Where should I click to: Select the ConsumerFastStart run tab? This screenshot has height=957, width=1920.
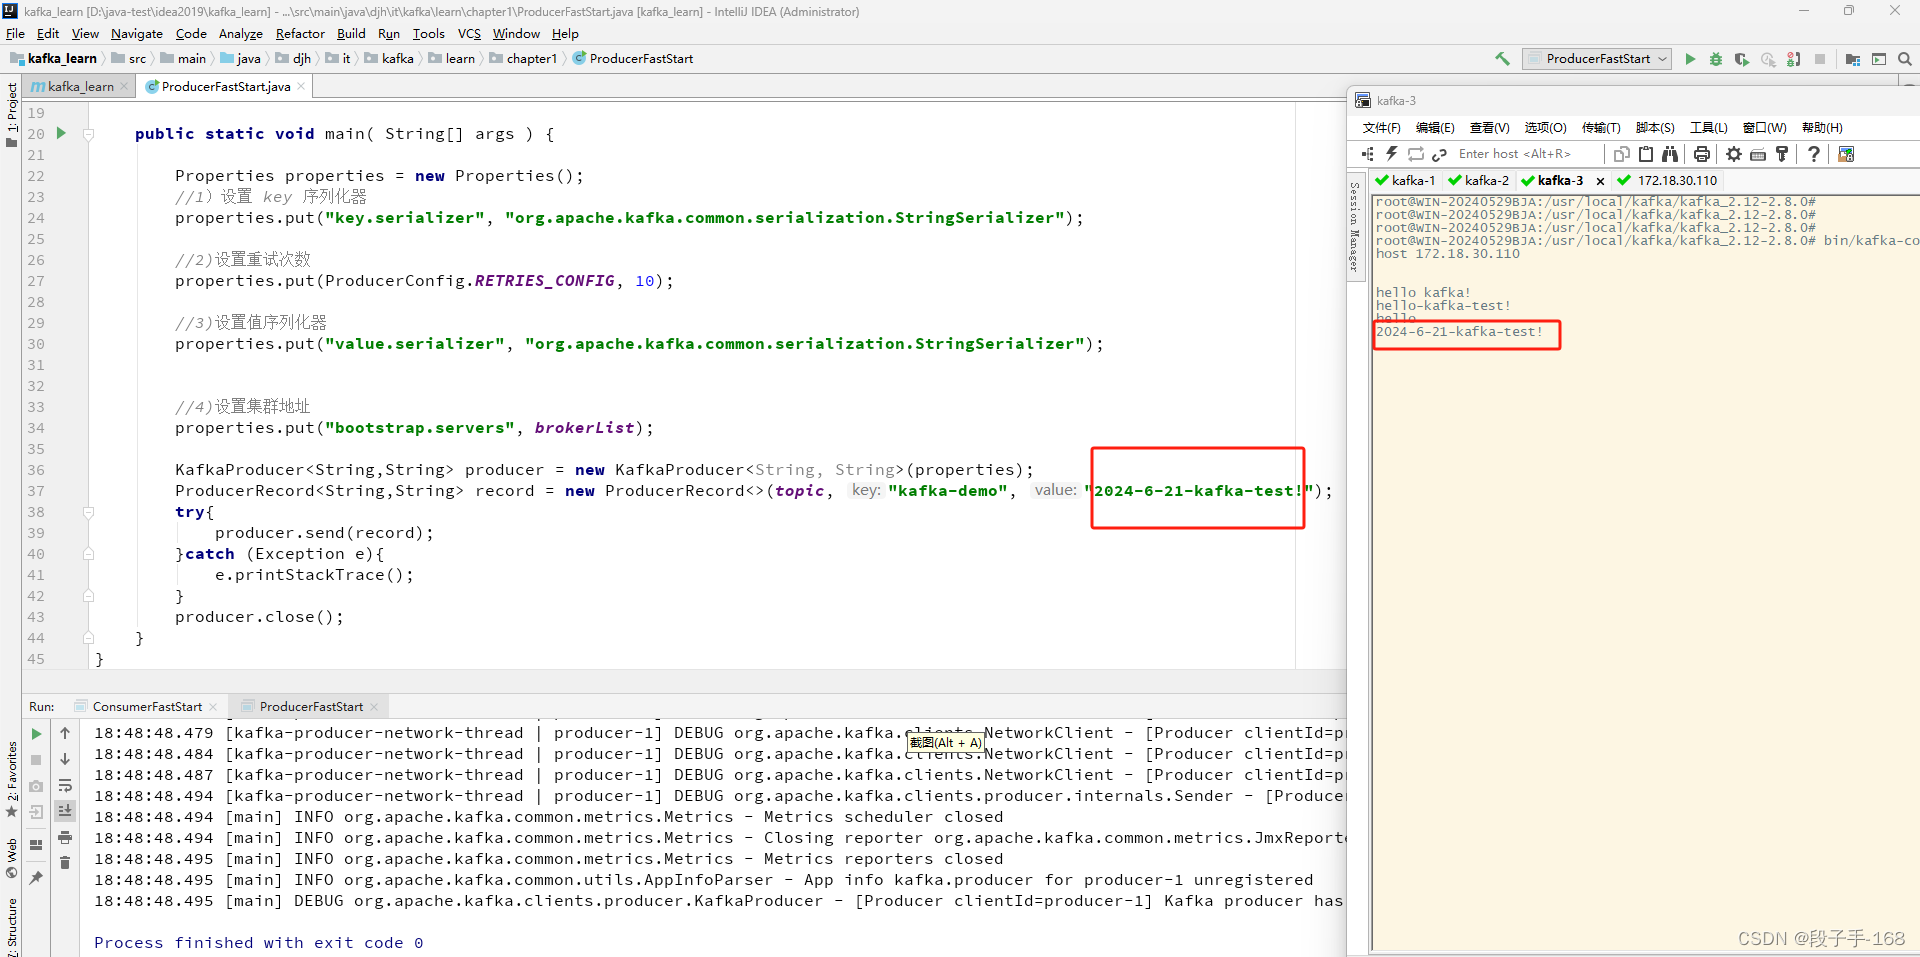[147, 707]
